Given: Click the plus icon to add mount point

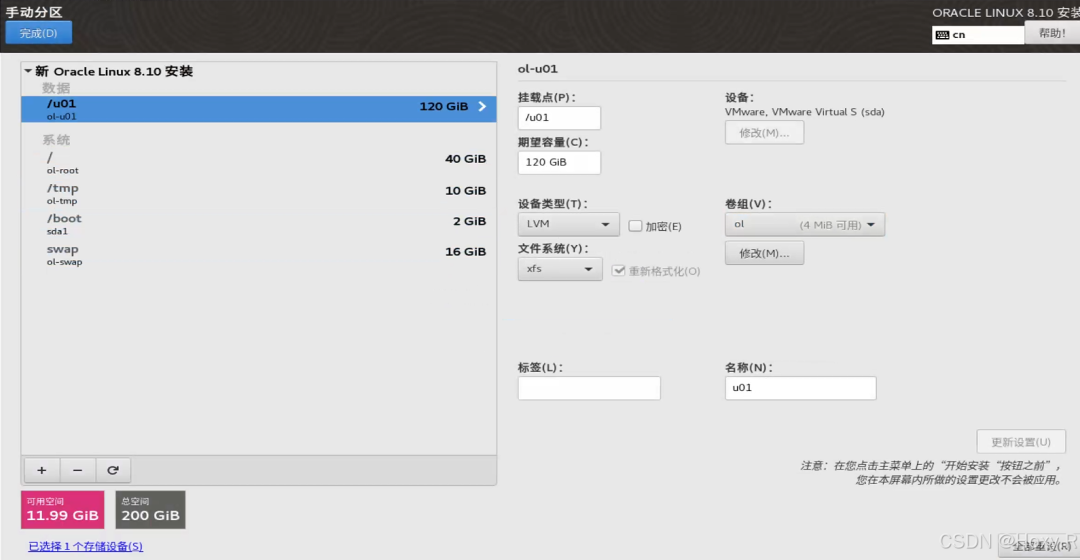Looking at the screenshot, I should coord(42,470).
